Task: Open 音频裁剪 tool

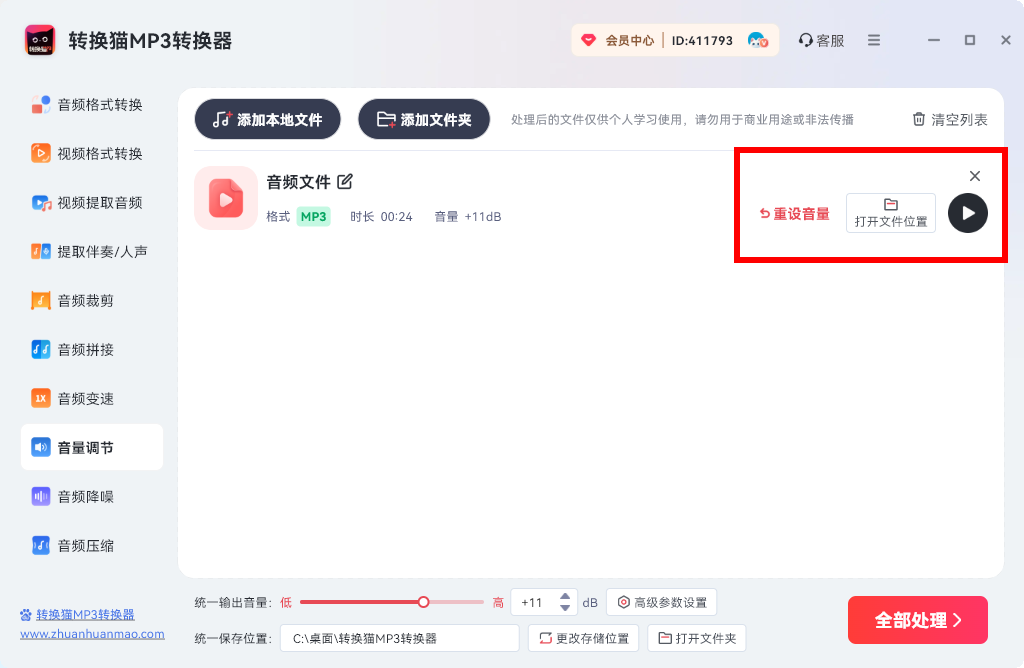Action: [x=72, y=300]
